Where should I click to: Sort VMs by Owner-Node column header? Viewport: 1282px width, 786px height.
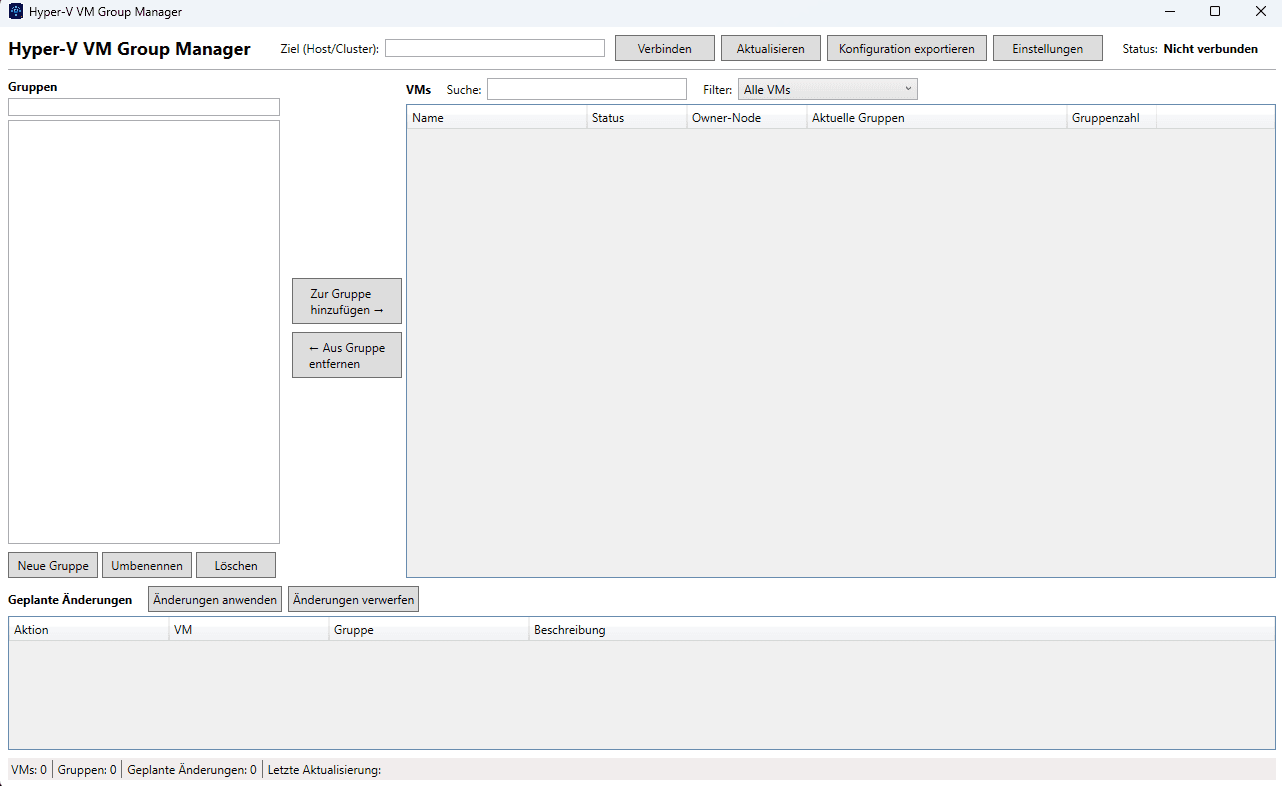point(747,118)
